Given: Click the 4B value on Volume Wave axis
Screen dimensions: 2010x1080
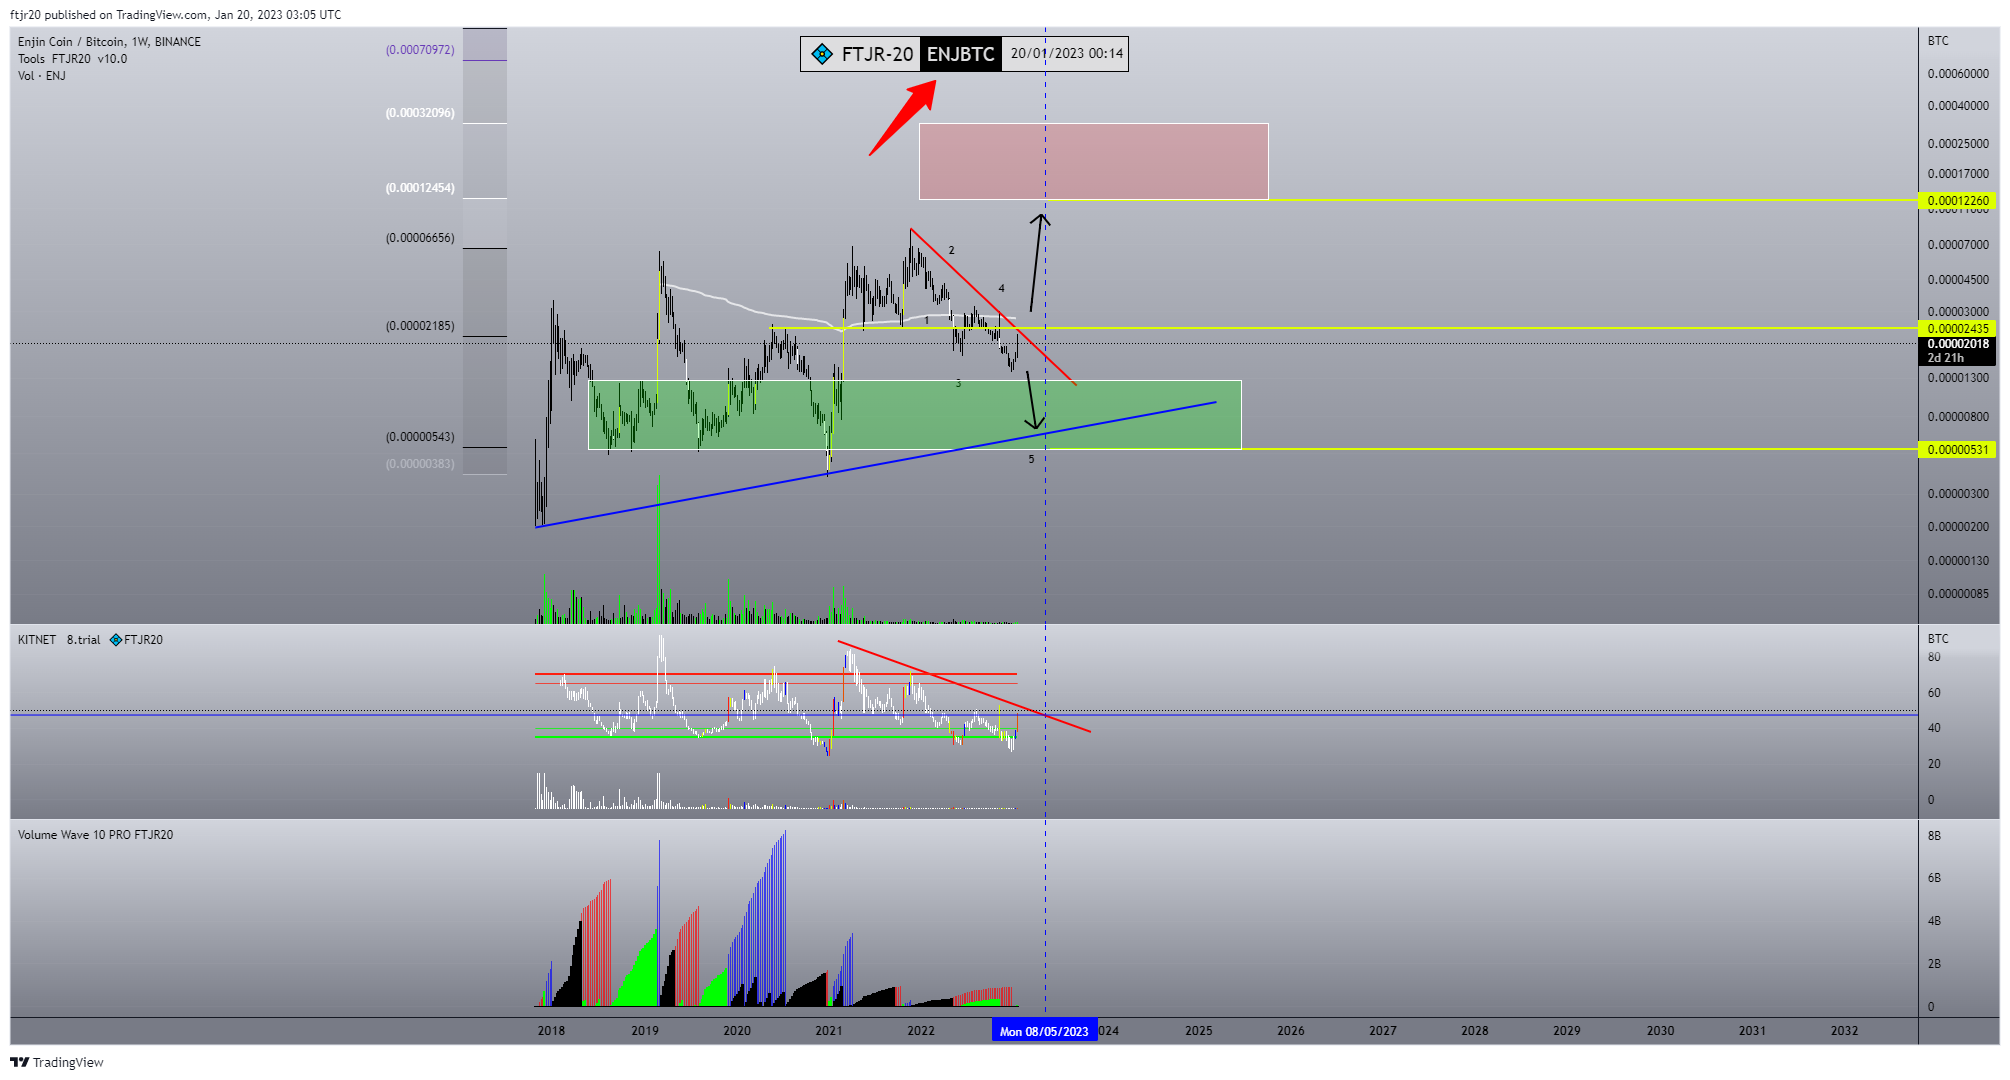Looking at the screenshot, I should coord(1934,921).
